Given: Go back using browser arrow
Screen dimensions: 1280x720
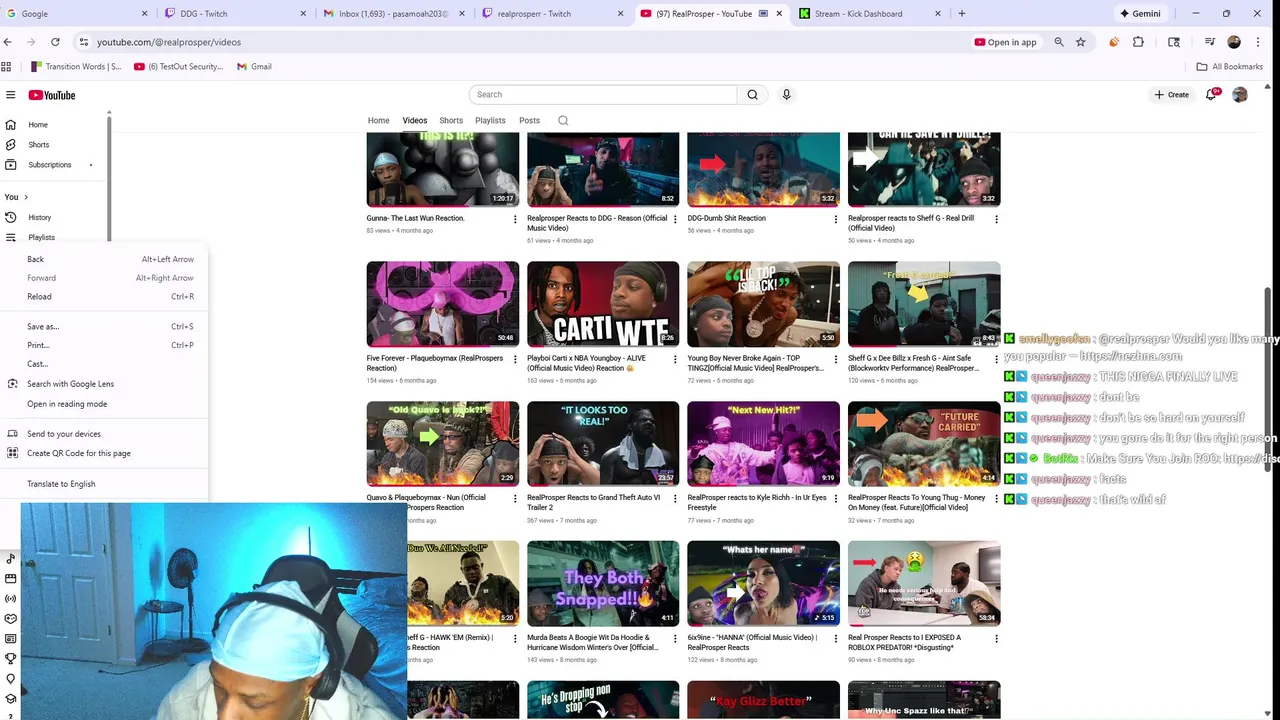Looking at the screenshot, I should 8,42.
